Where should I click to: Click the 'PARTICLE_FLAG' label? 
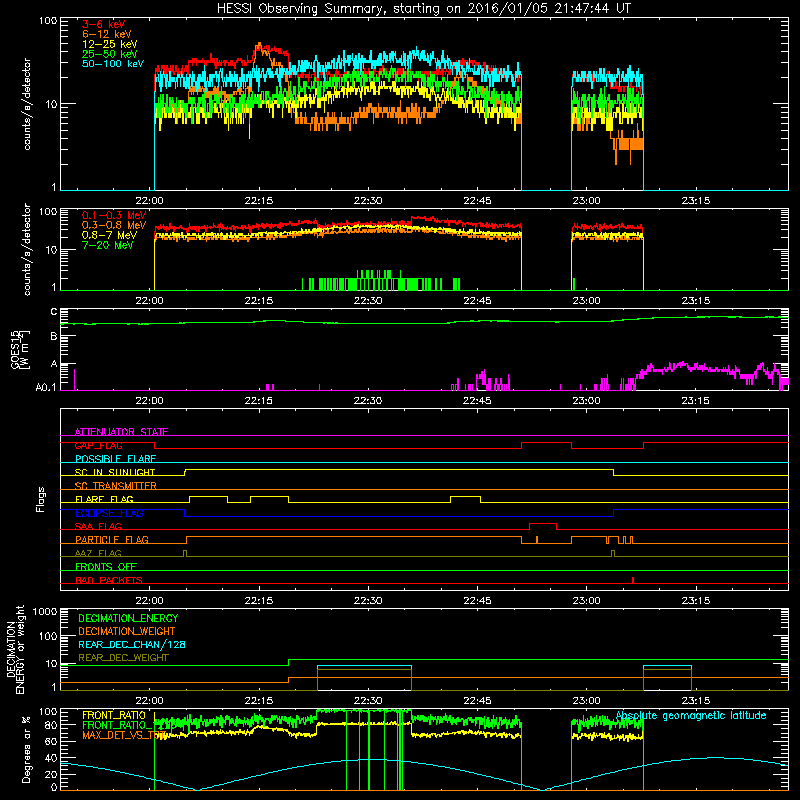112,540
